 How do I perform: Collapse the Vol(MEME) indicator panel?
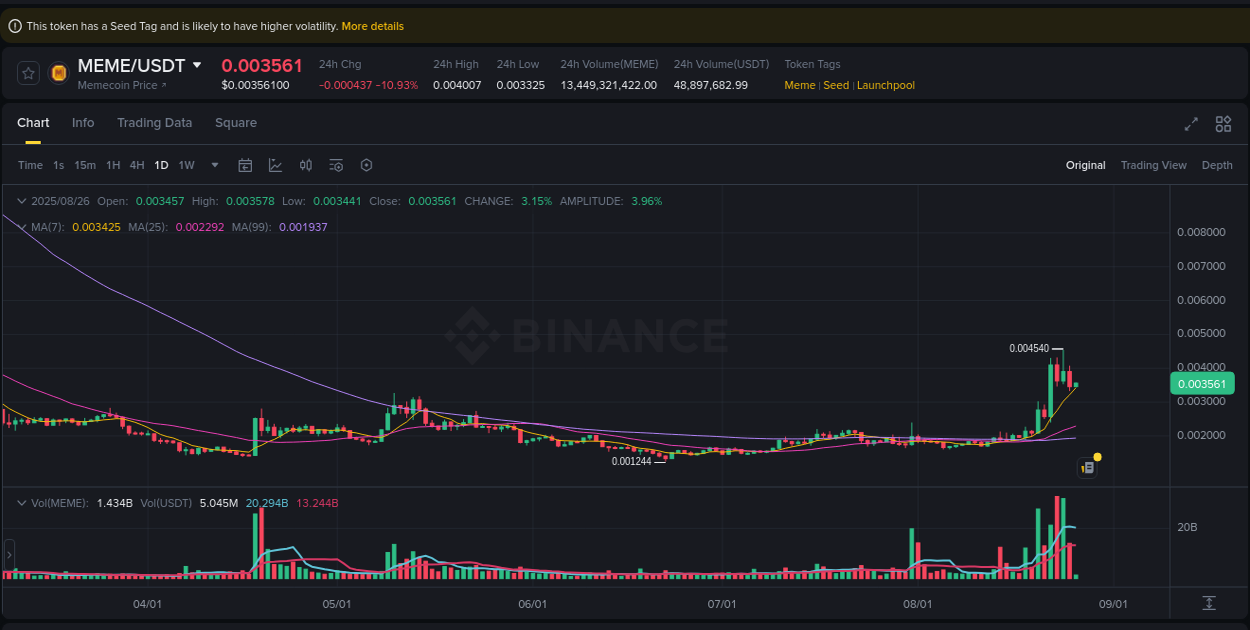click(x=21, y=503)
